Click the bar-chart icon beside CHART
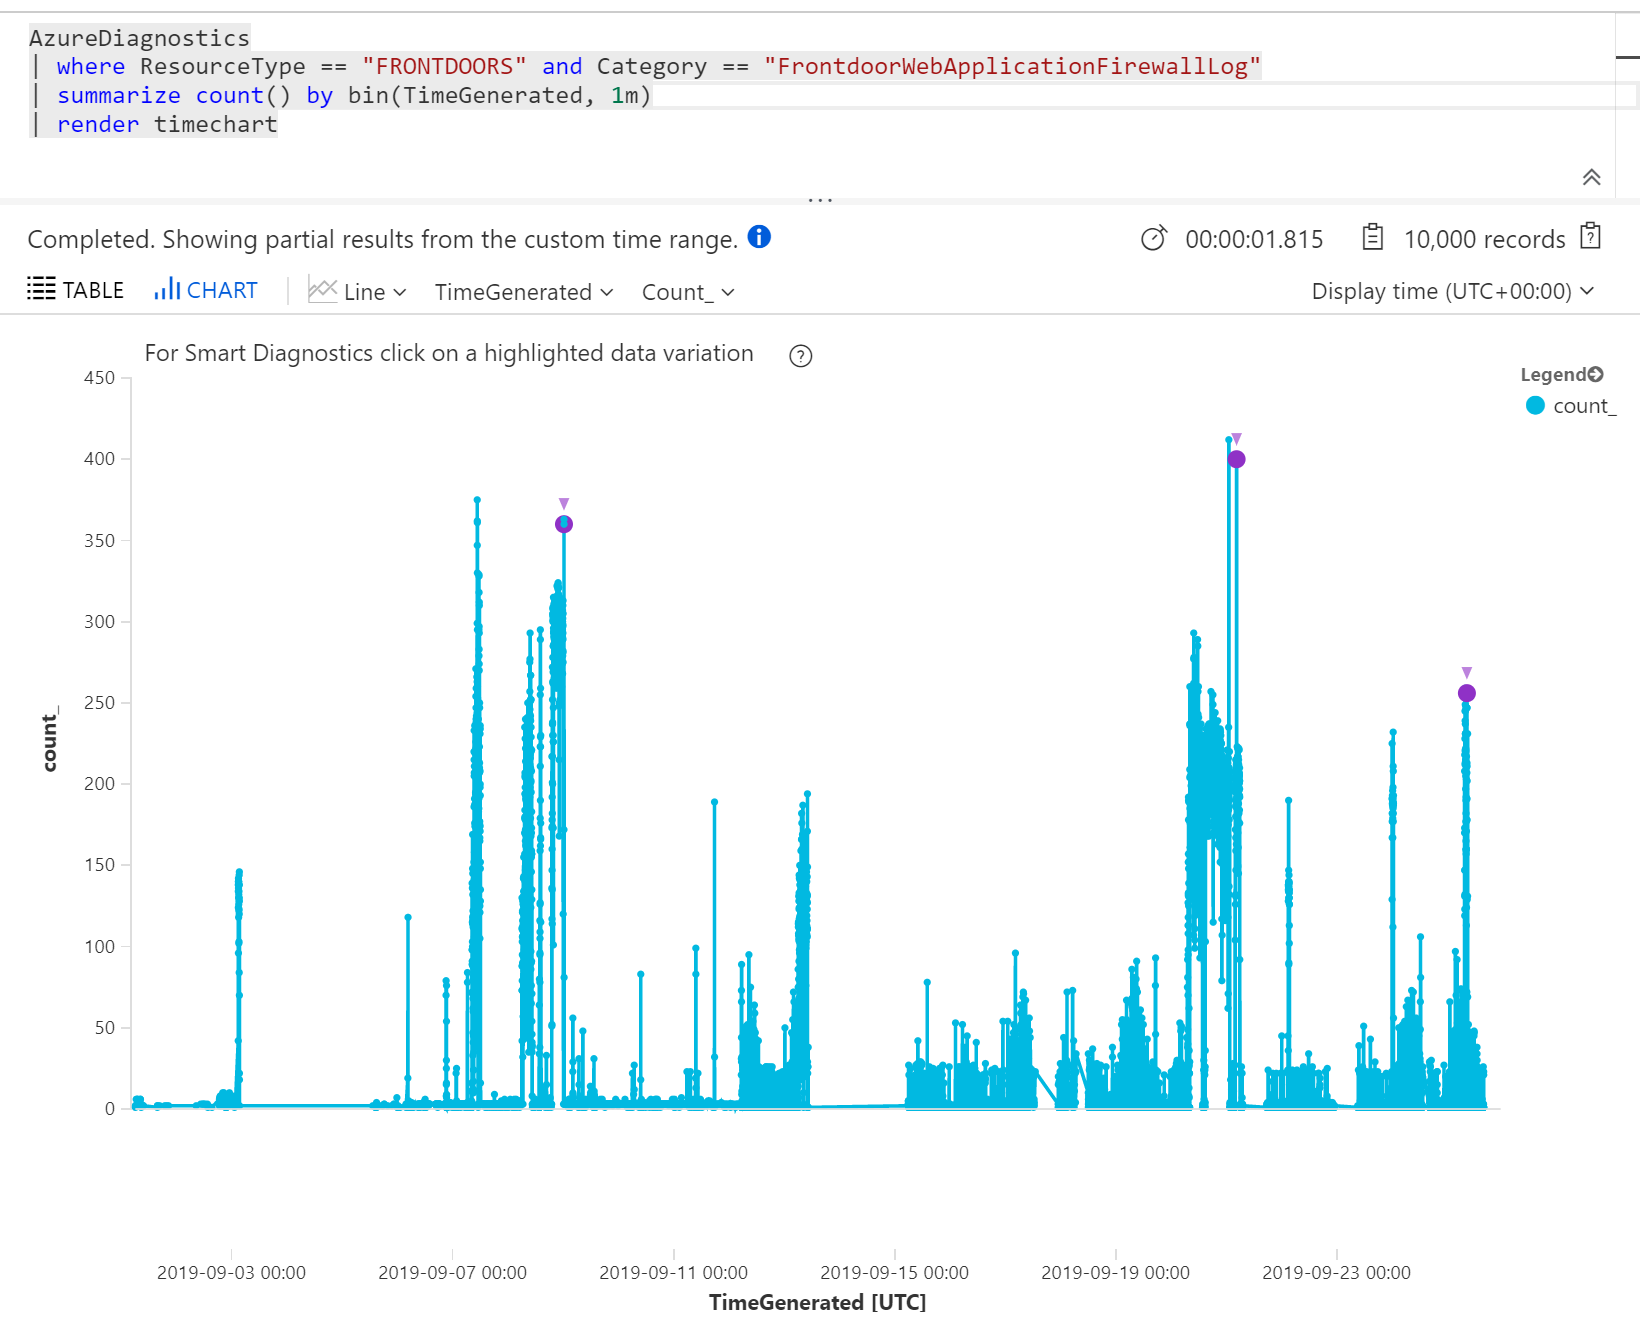Viewport: 1640px width, 1320px height. [166, 289]
